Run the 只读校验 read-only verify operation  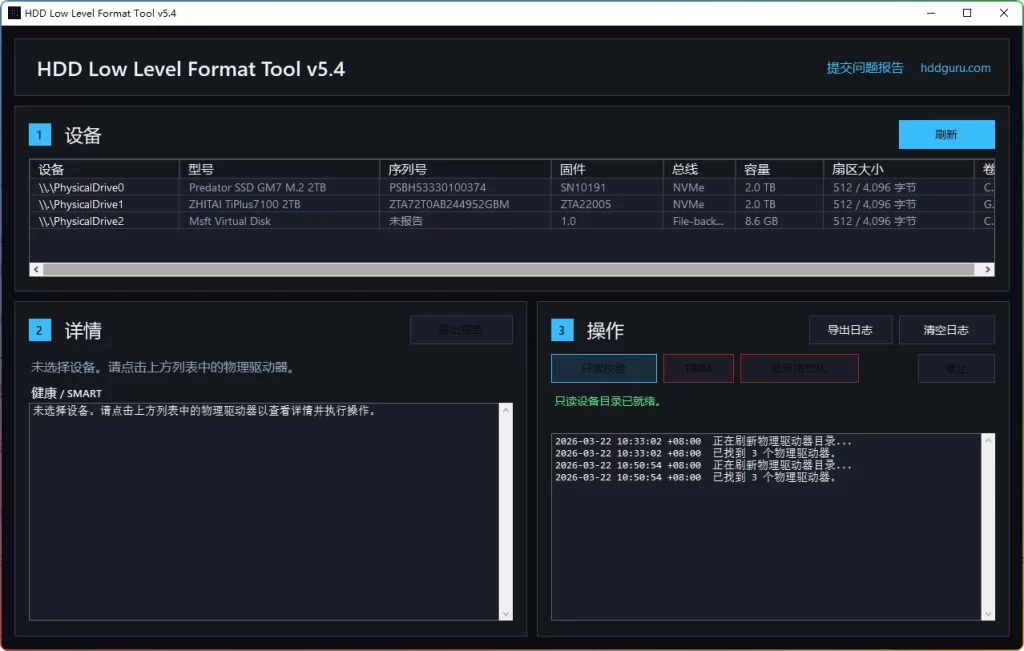pos(603,368)
